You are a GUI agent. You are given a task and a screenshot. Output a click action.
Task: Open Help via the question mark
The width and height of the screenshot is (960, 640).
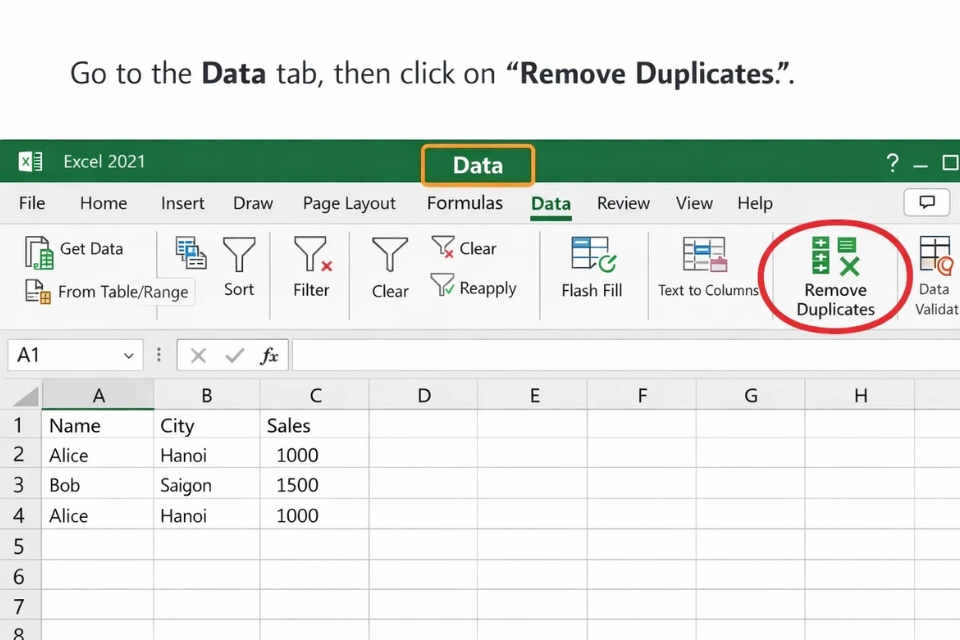[x=891, y=162]
